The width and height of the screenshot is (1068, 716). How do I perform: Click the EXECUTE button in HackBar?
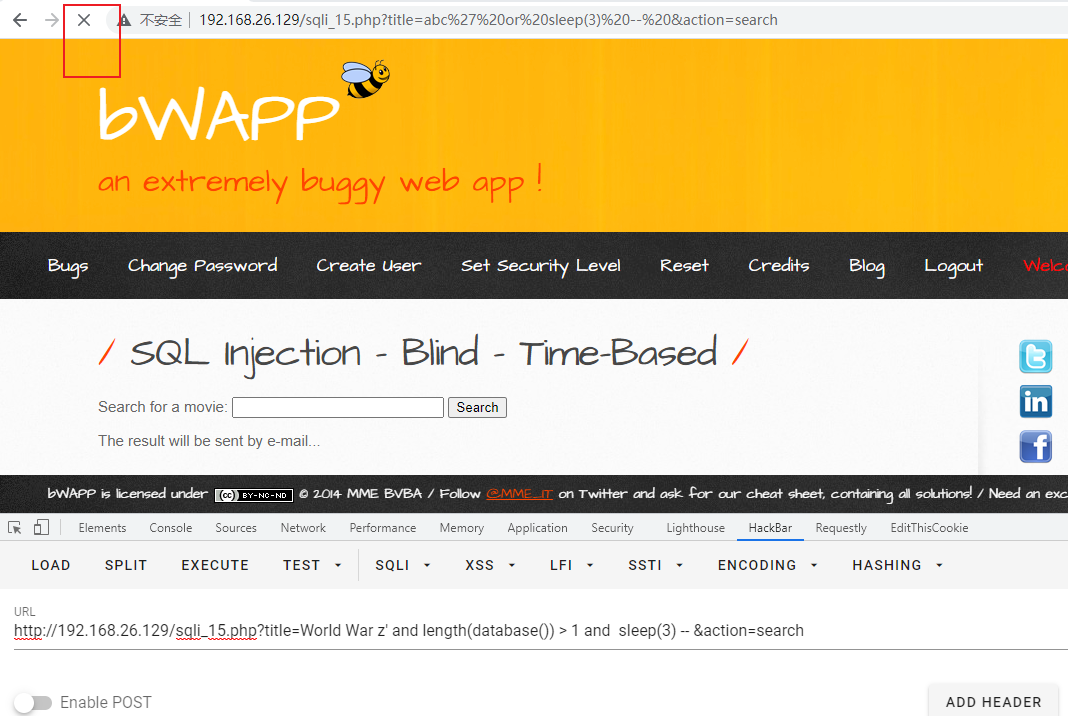point(215,565)
